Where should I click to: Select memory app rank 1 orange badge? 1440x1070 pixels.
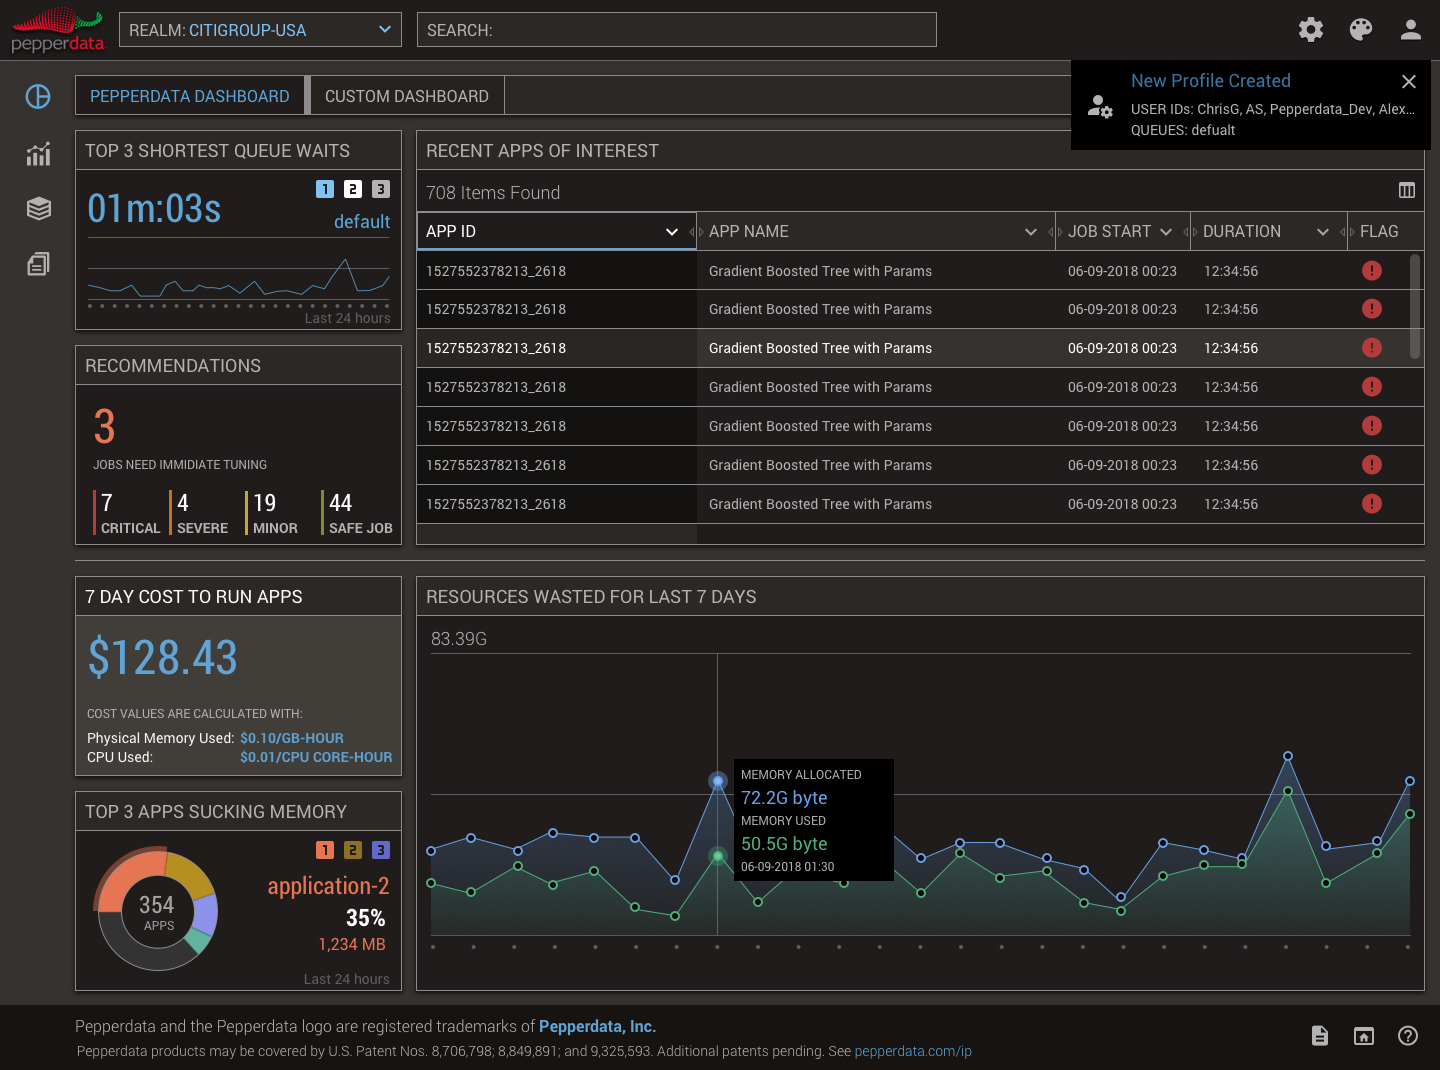pyautogui.click(x=325, y=850)
